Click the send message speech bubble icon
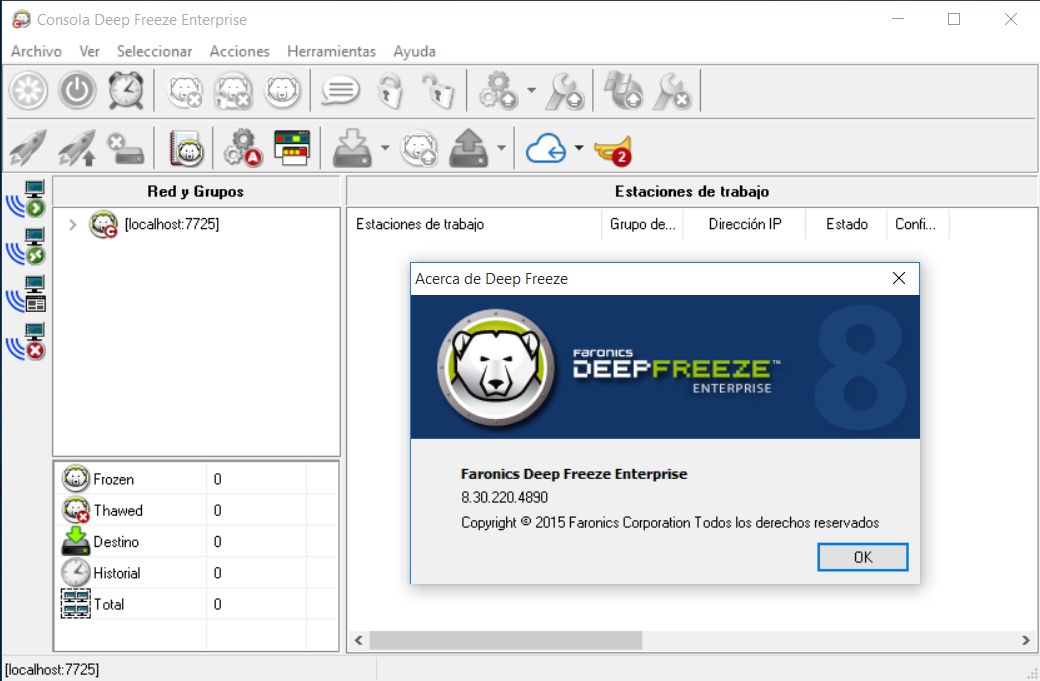The width and height of the screenshot is (1040, 681). [x=340, y=90]
